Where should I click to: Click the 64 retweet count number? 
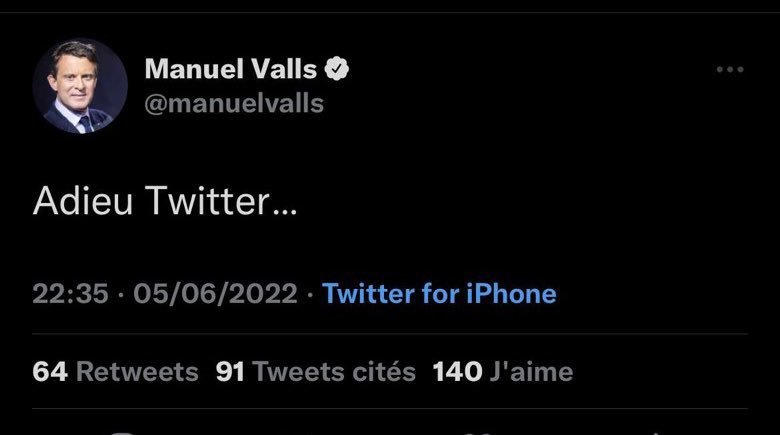click(50, 372)
